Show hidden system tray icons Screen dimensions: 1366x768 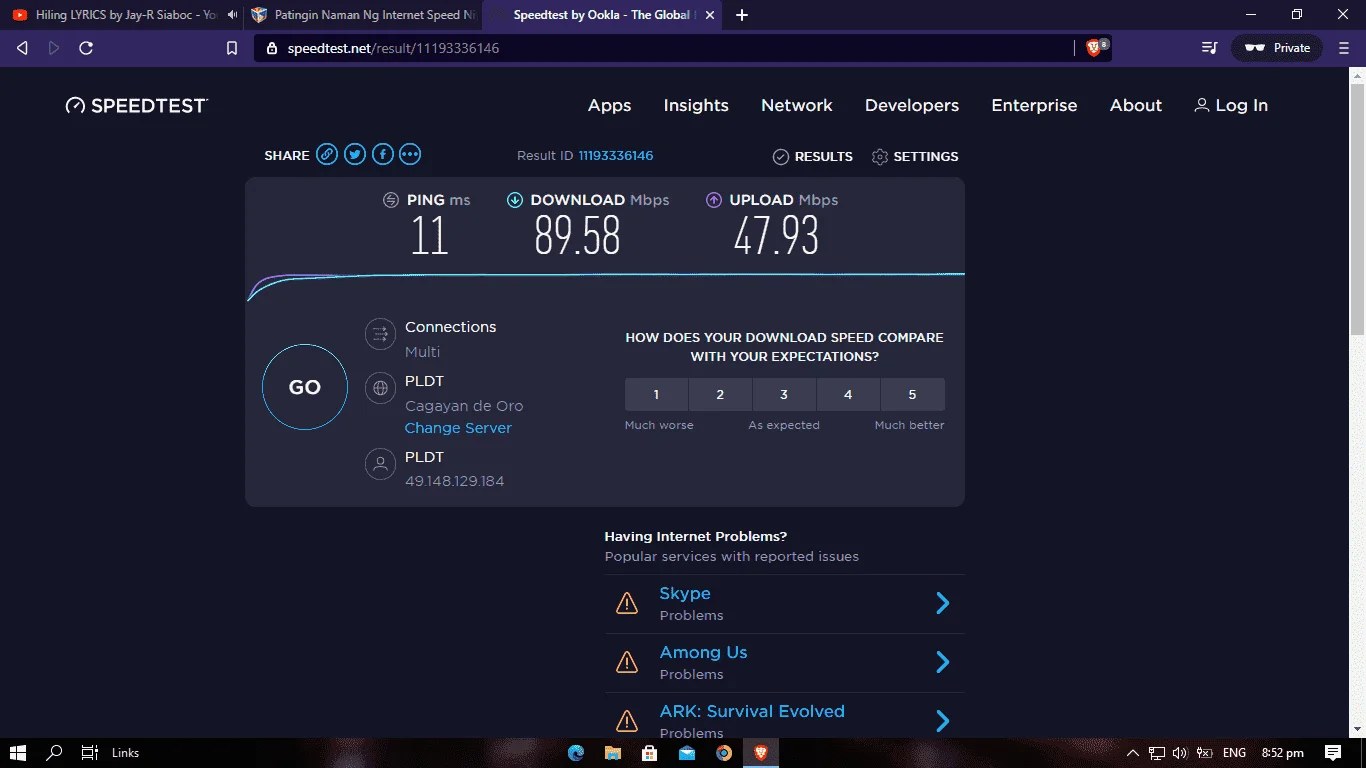coord(1133,753)
